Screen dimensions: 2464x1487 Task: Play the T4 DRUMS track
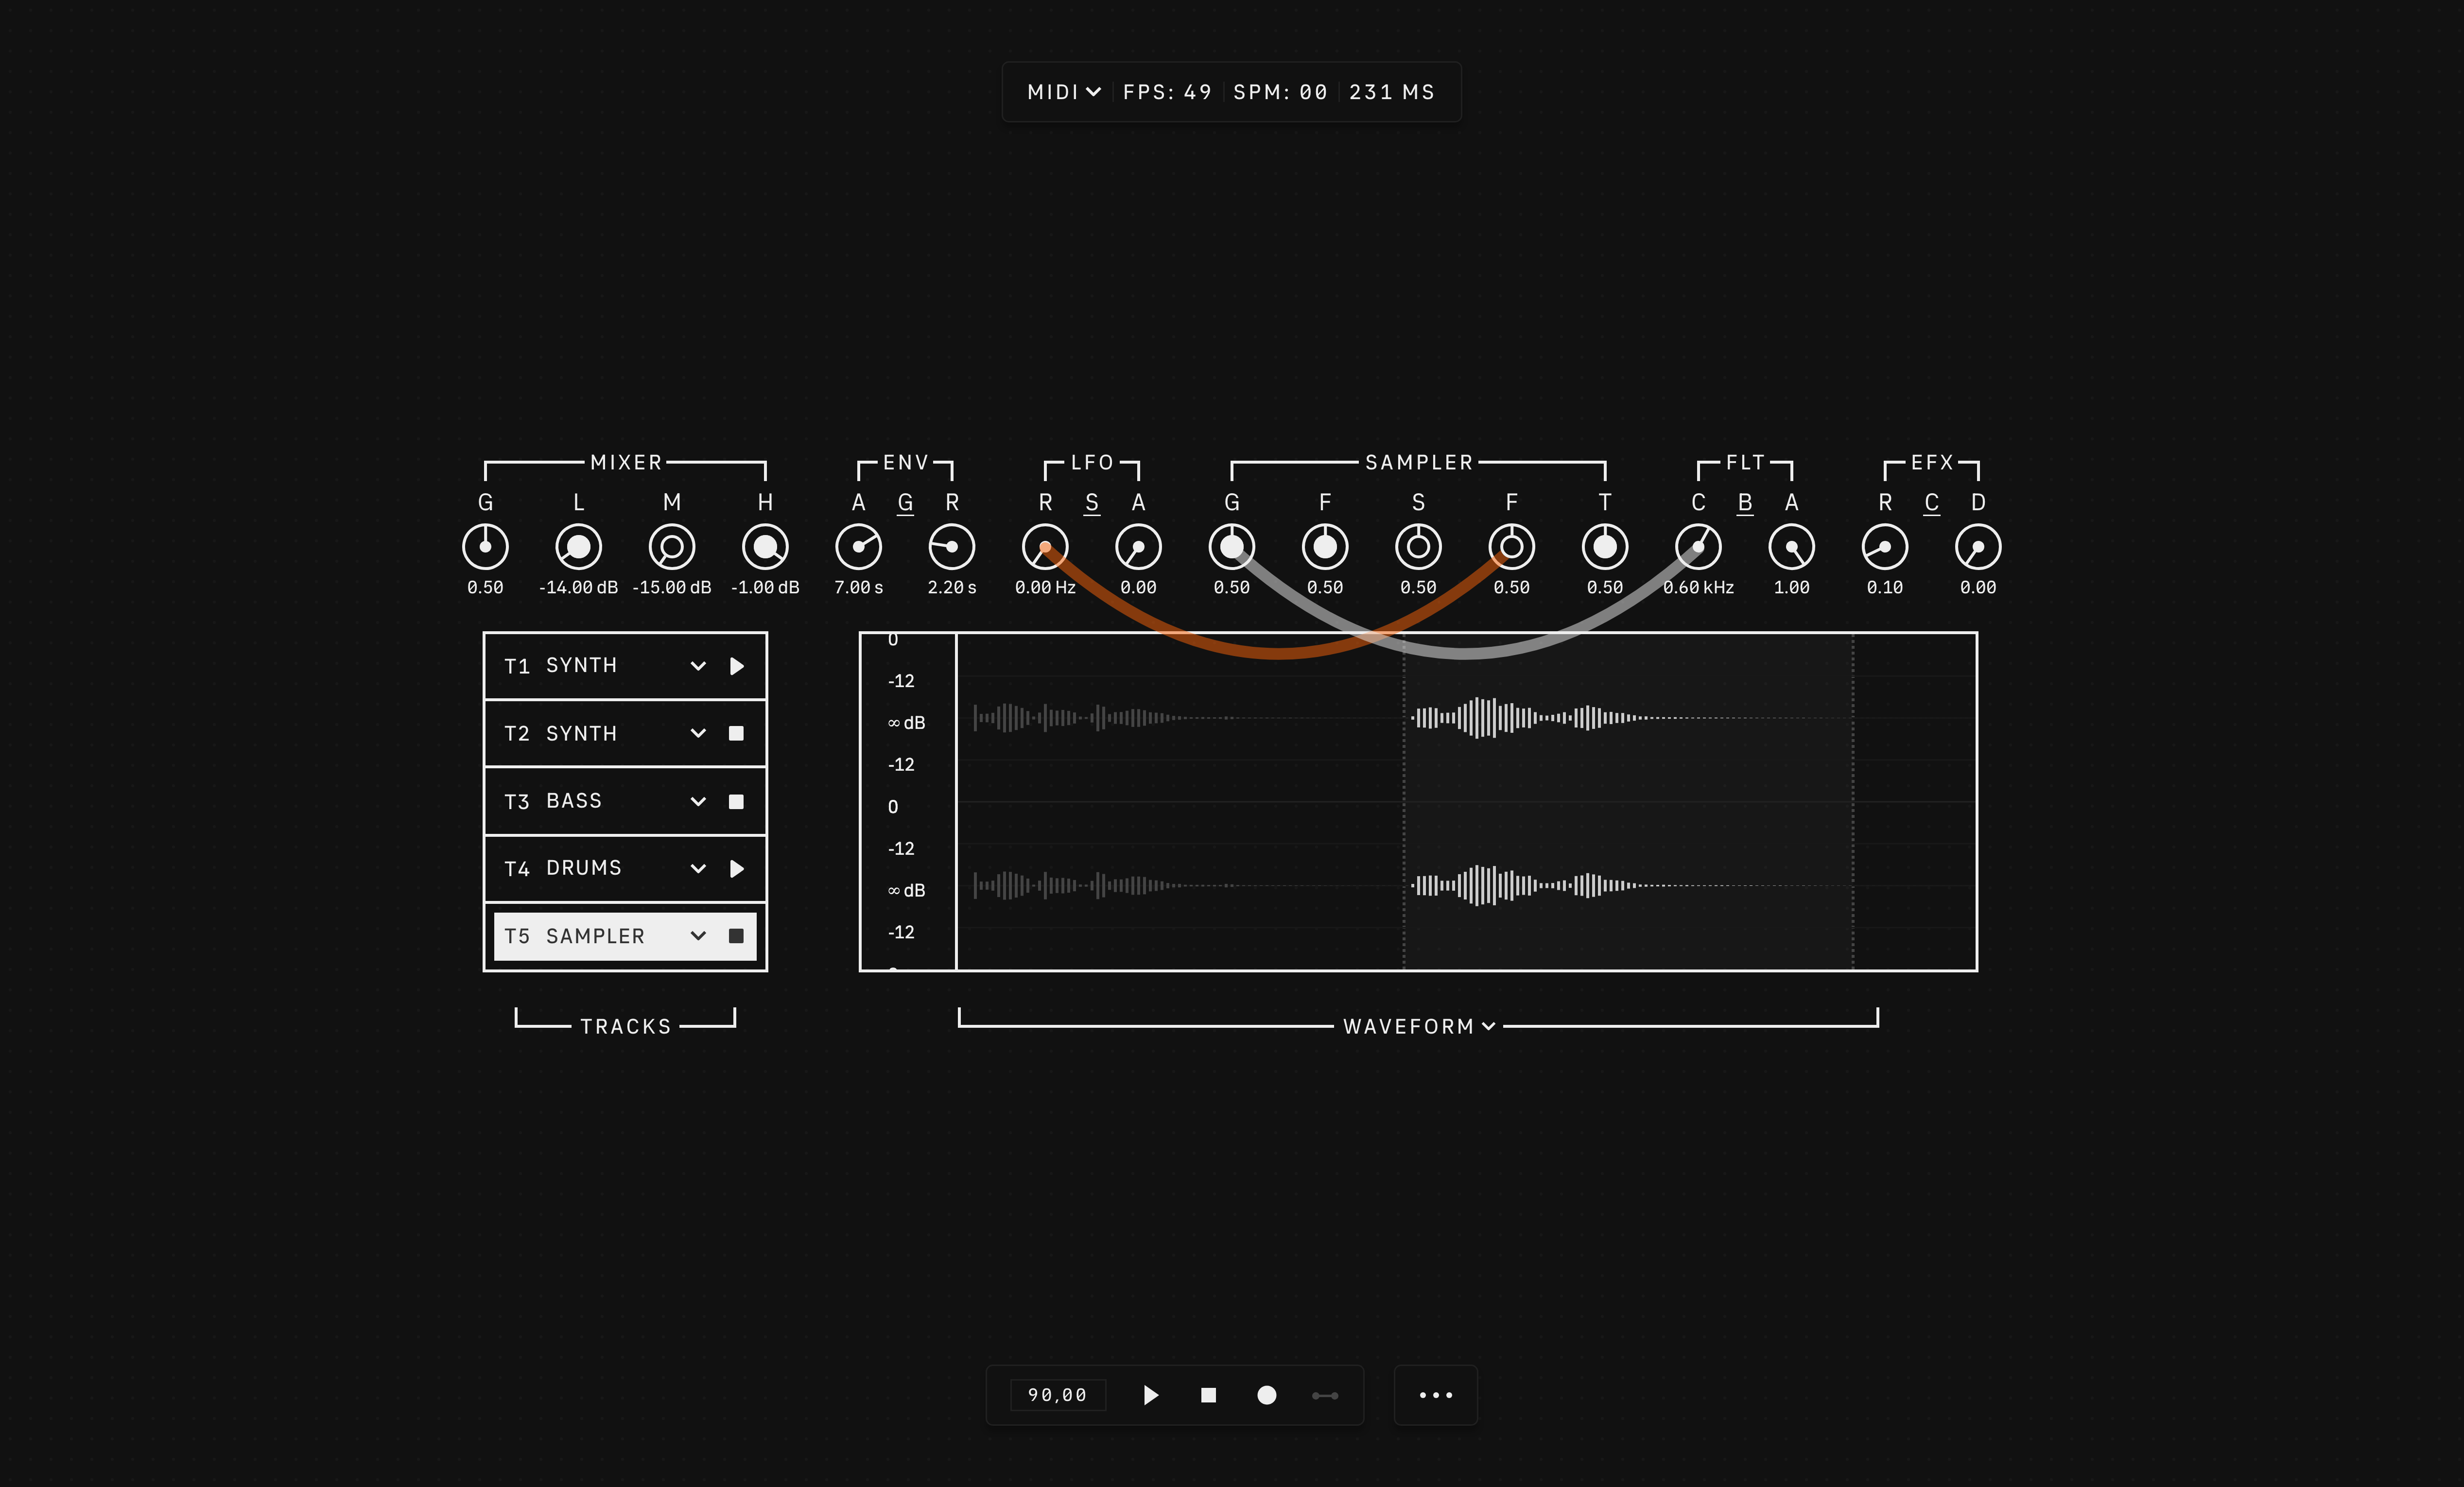click(x=737, y=868)
